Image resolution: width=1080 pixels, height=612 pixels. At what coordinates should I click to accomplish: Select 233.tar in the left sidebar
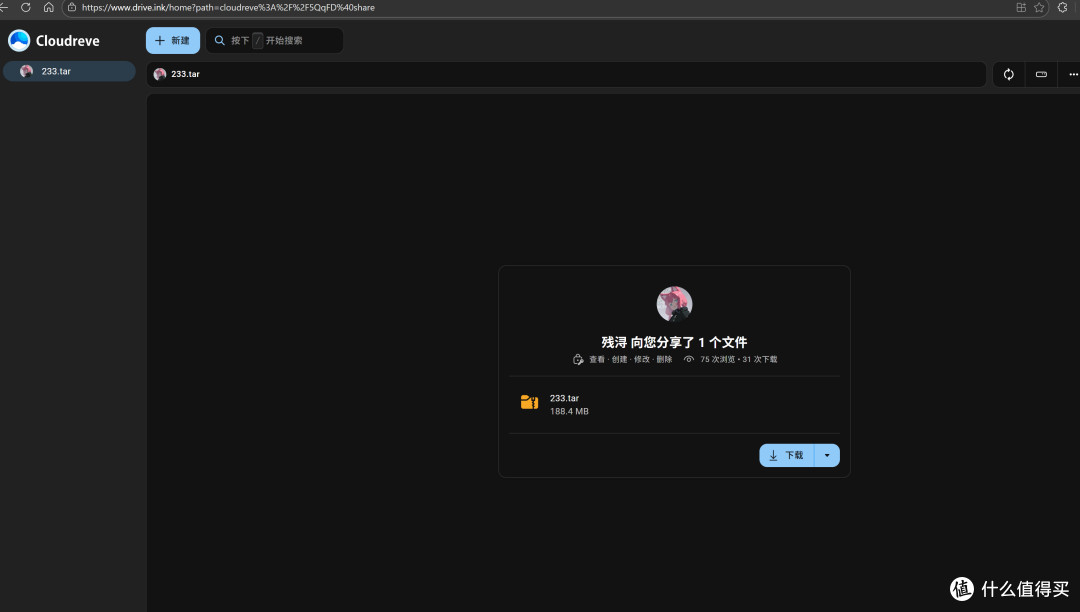[69, 71]
